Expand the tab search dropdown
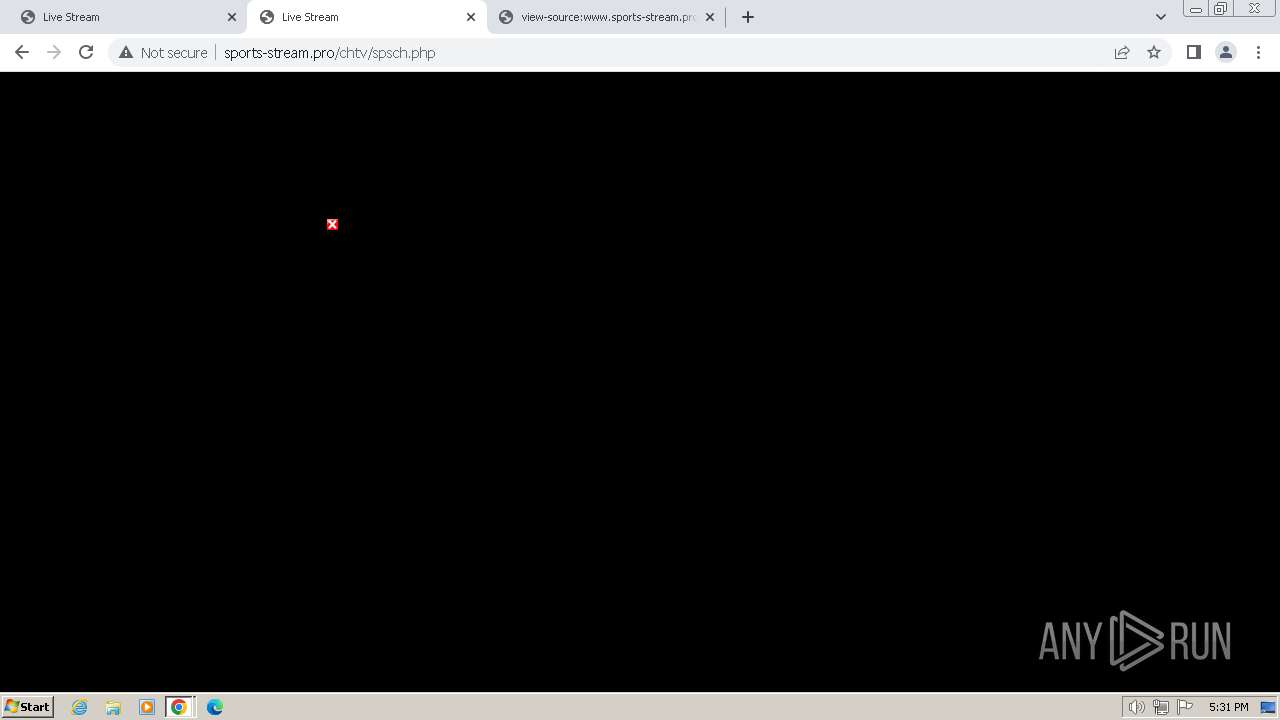The height and width of the screenshot is (720, 1280). click(x=1161, y=17)
